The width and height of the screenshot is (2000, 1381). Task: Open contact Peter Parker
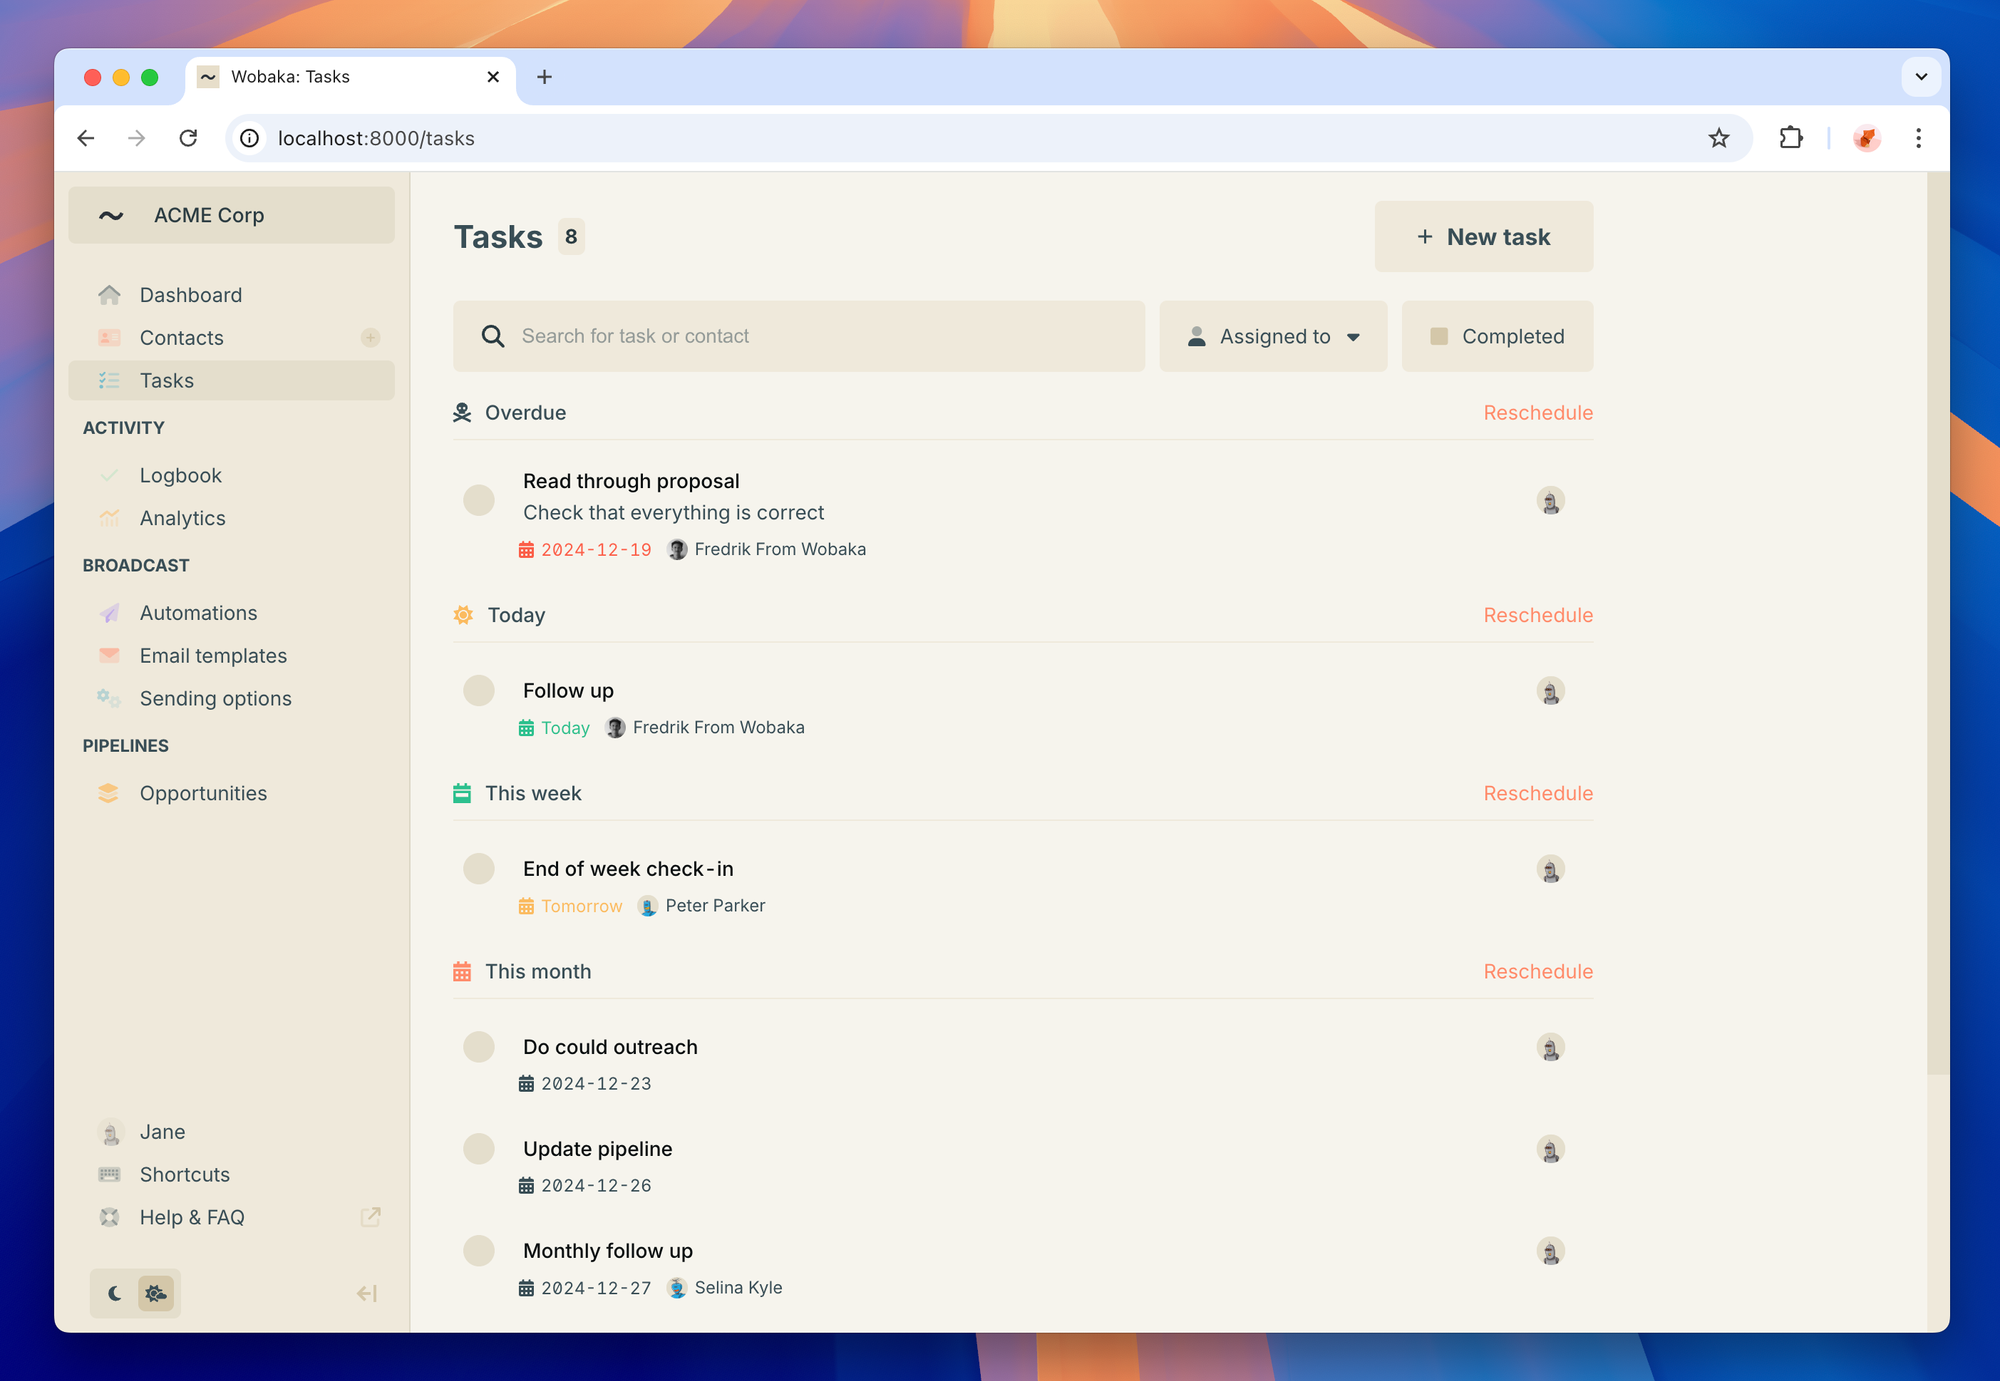[x=702, y=906]
